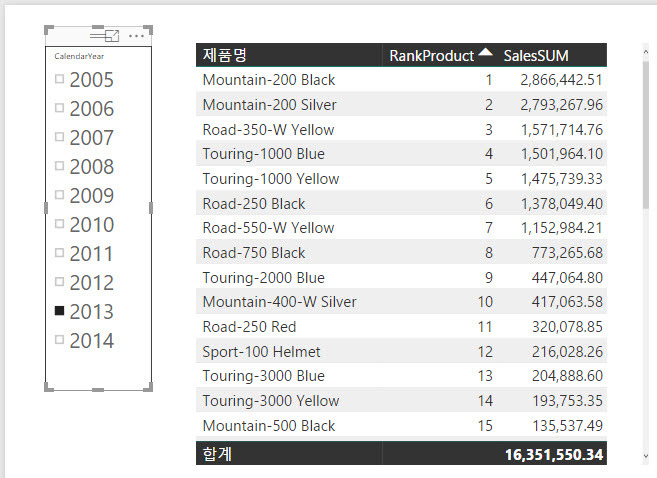Click the table scrollbar down arrow
The height and width of the screenshot is (478, 657).
[645, 456]
